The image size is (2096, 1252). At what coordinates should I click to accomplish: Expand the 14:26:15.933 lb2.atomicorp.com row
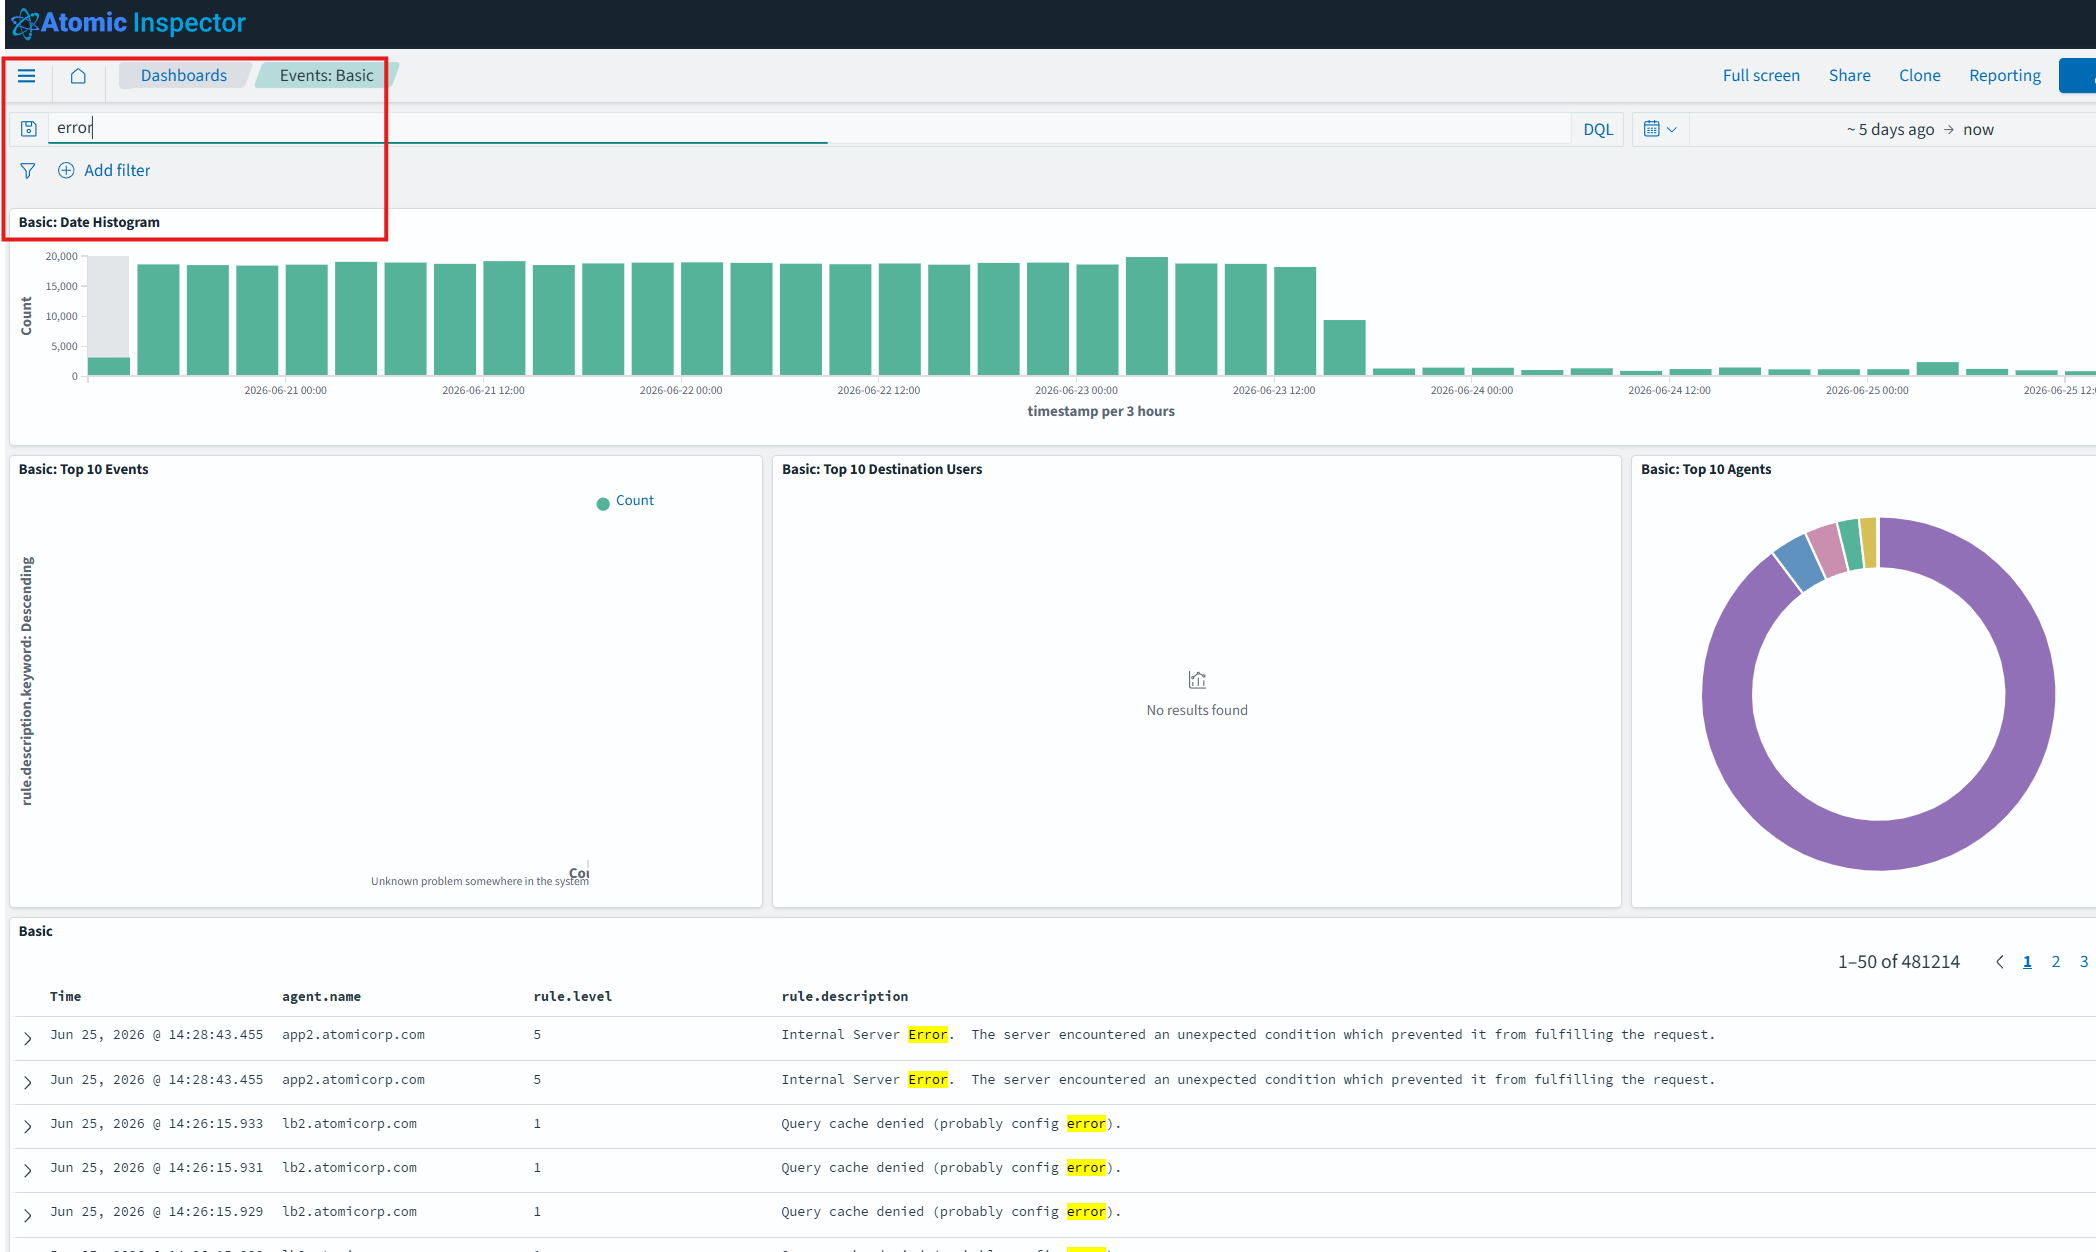[x=28, y=1127]
